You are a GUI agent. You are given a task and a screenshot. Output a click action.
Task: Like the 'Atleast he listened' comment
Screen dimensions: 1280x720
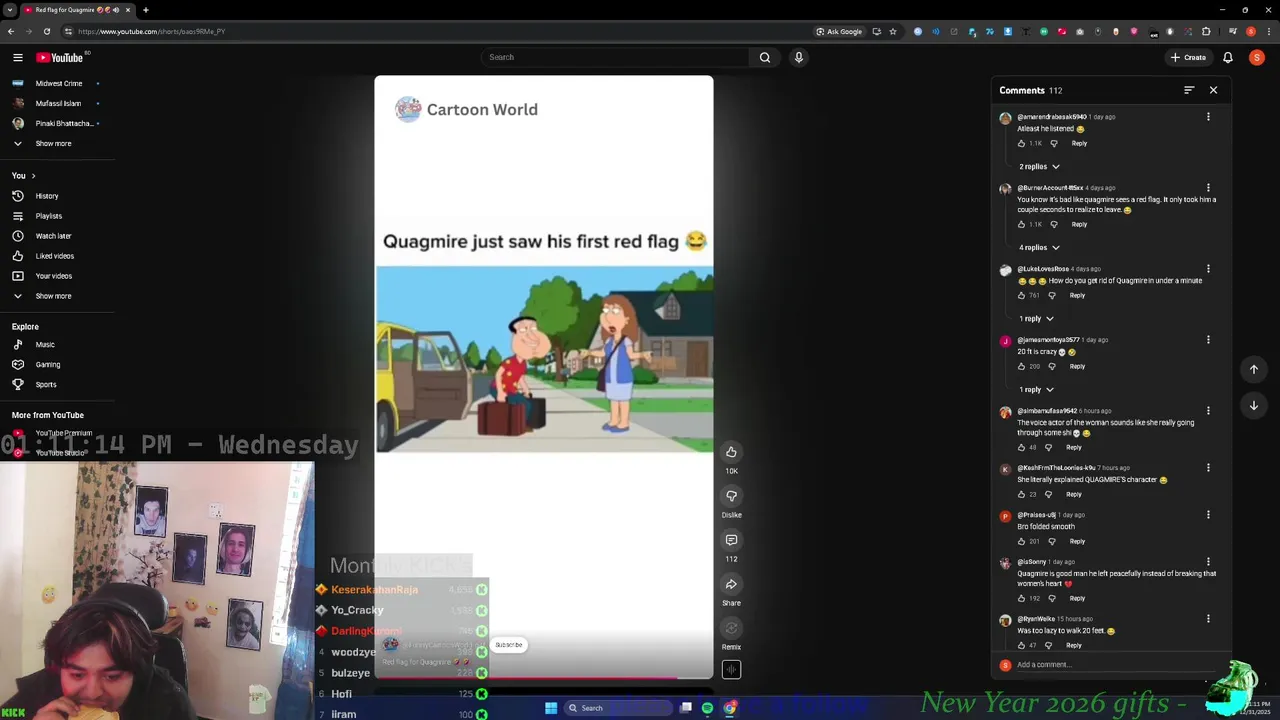click(x=1021, y=143)
